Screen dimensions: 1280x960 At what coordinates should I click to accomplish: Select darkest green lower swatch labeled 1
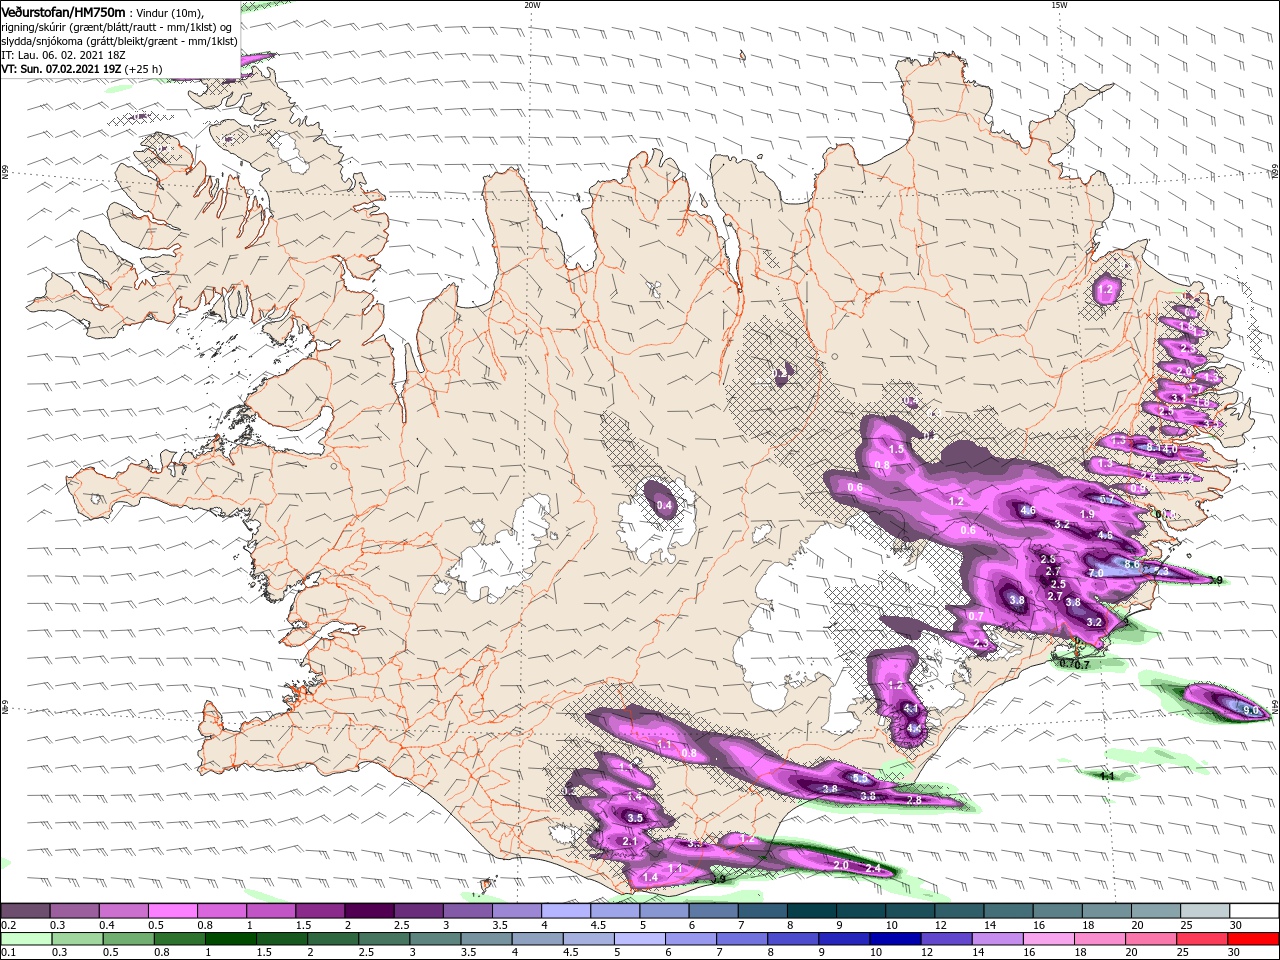point(230,939)
